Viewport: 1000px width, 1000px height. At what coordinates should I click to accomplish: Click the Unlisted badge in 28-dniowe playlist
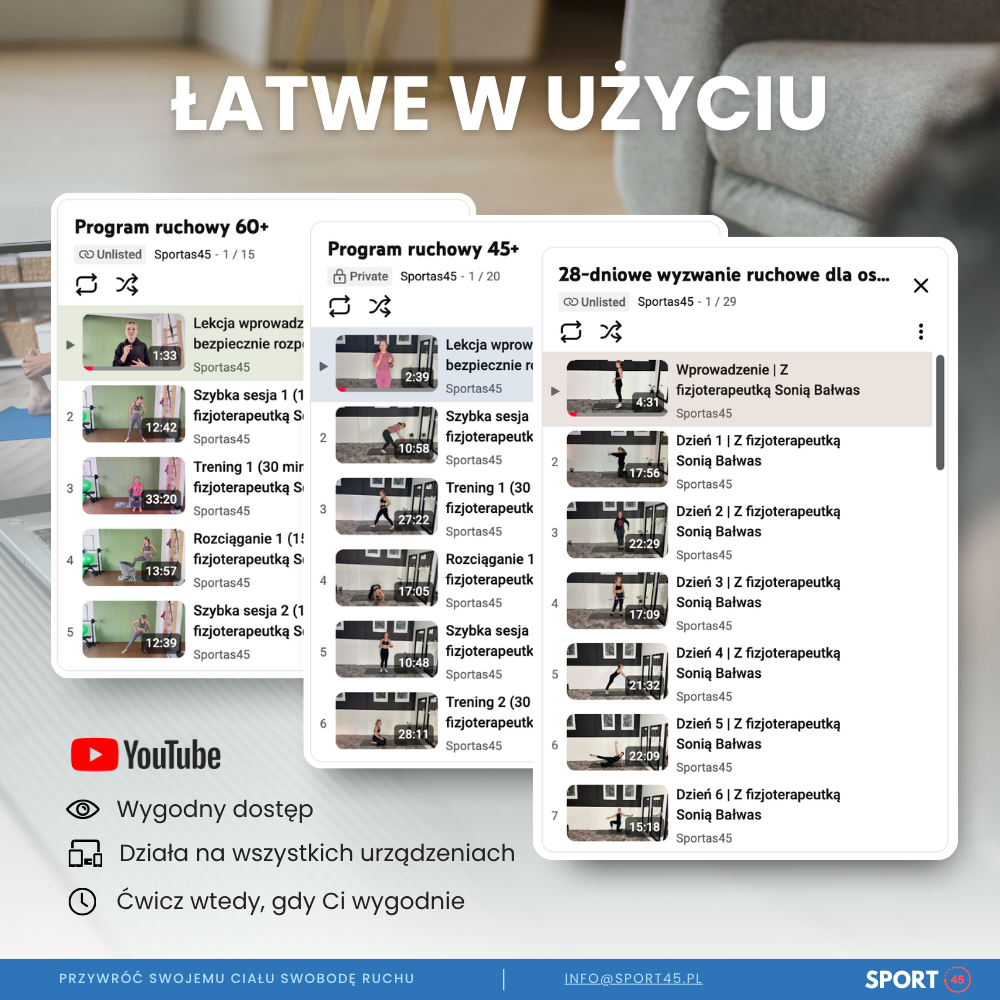click(x=594, y=302)
